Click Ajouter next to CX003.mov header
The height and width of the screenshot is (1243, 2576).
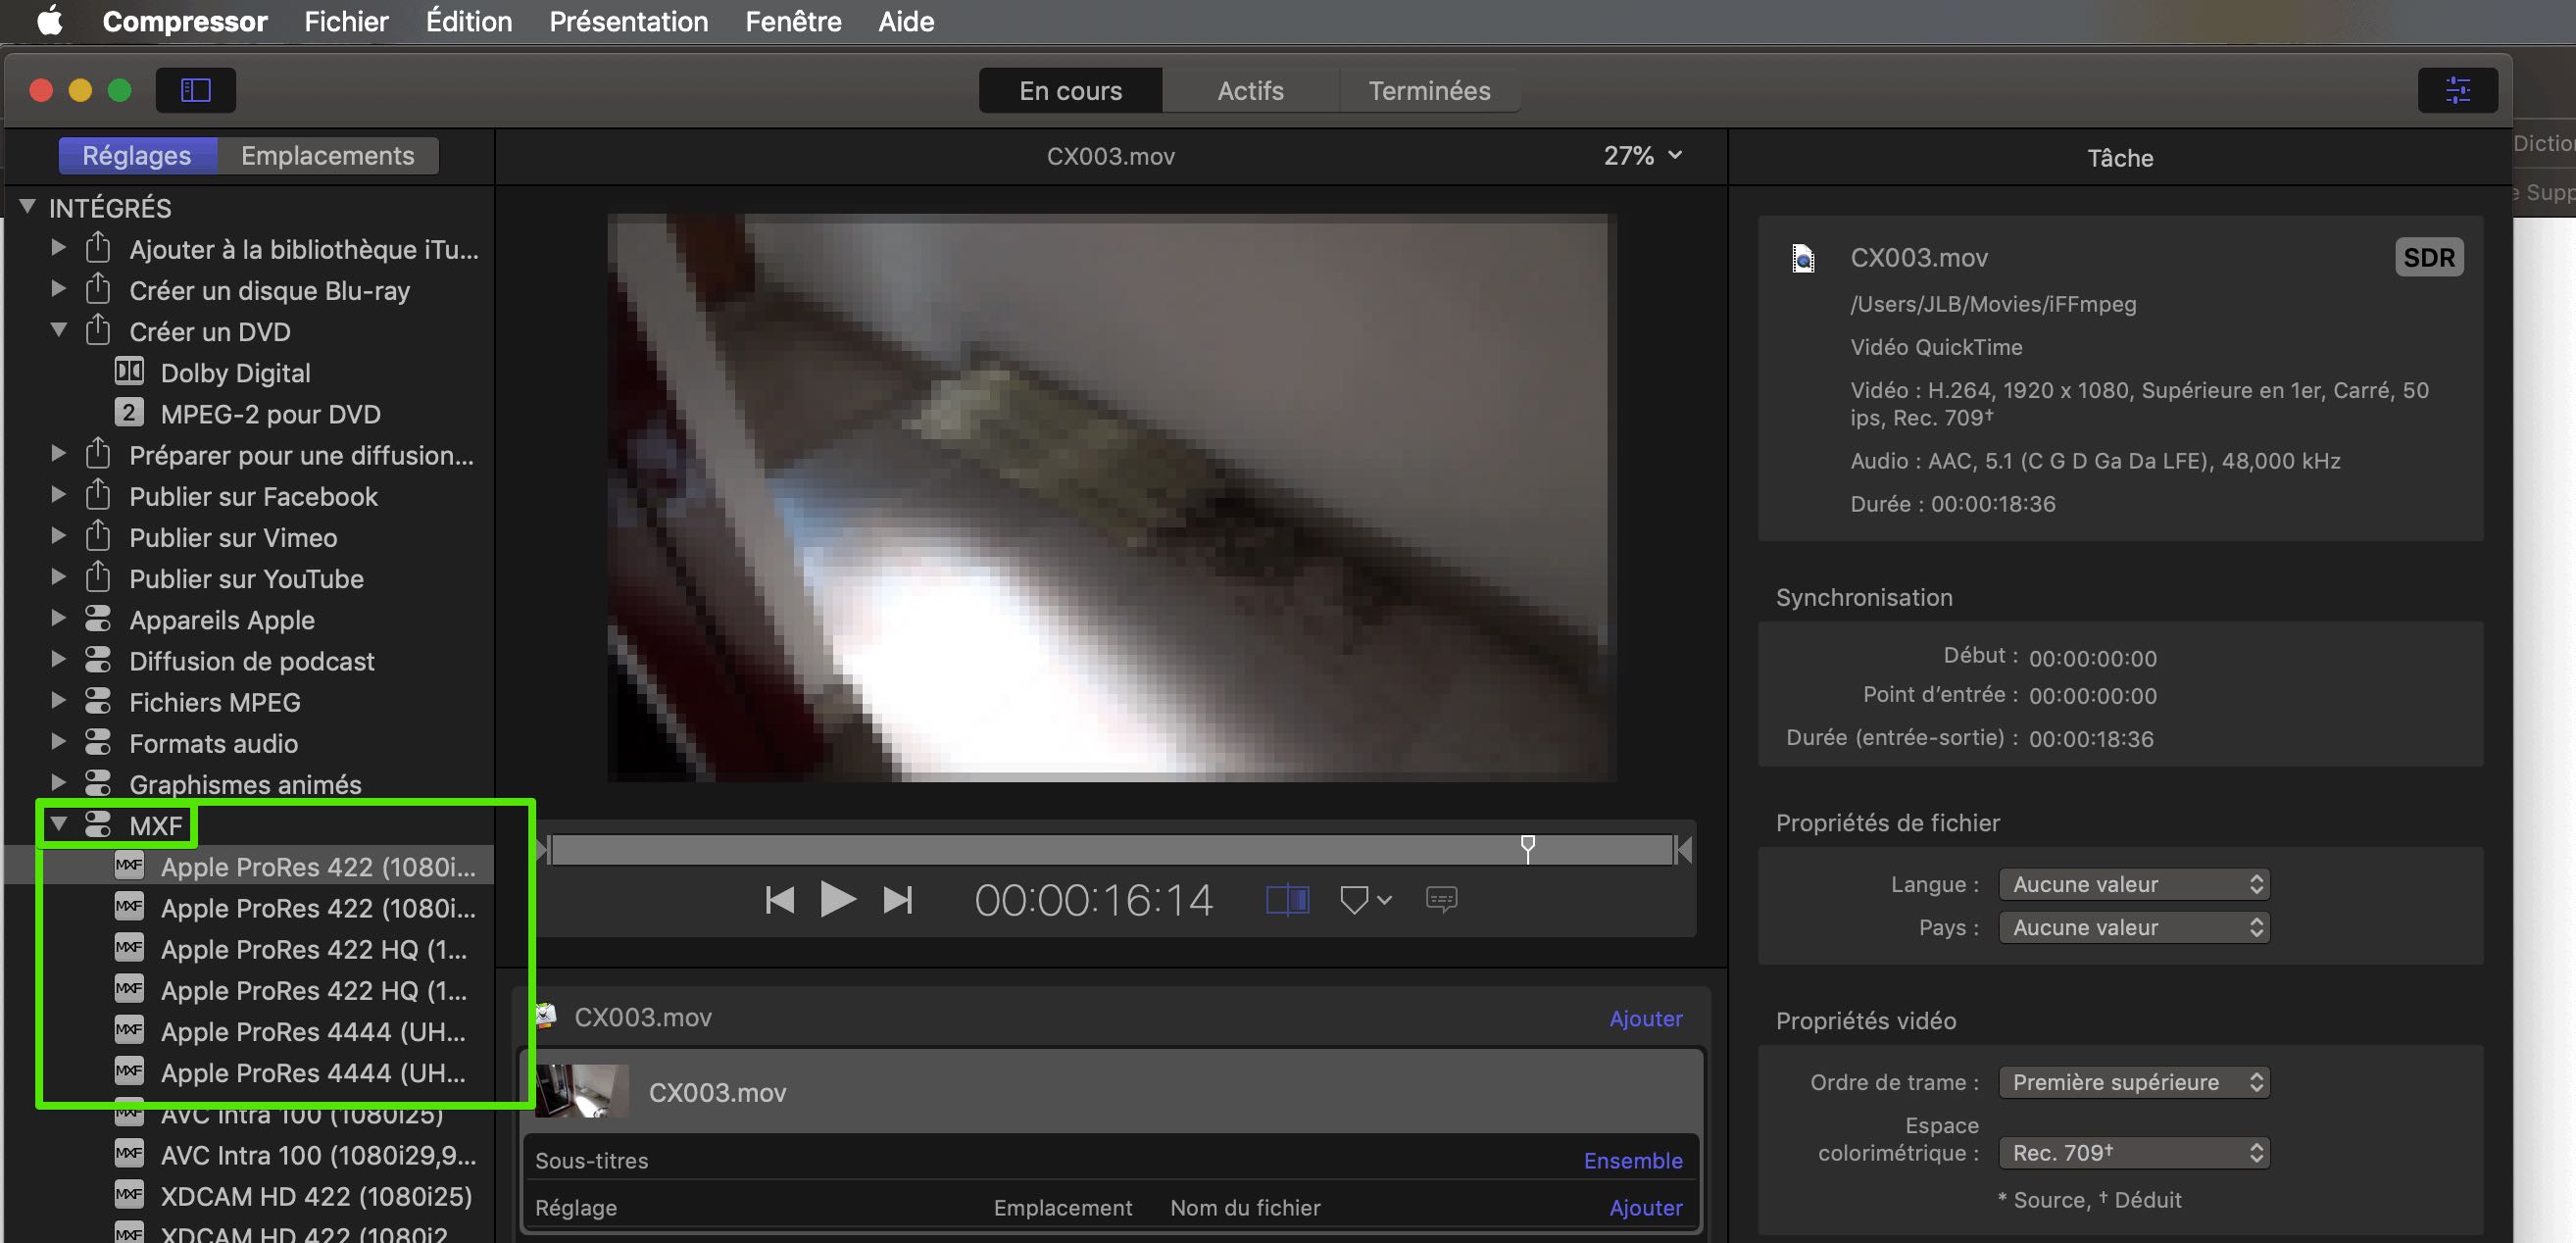[1645, 1018]
